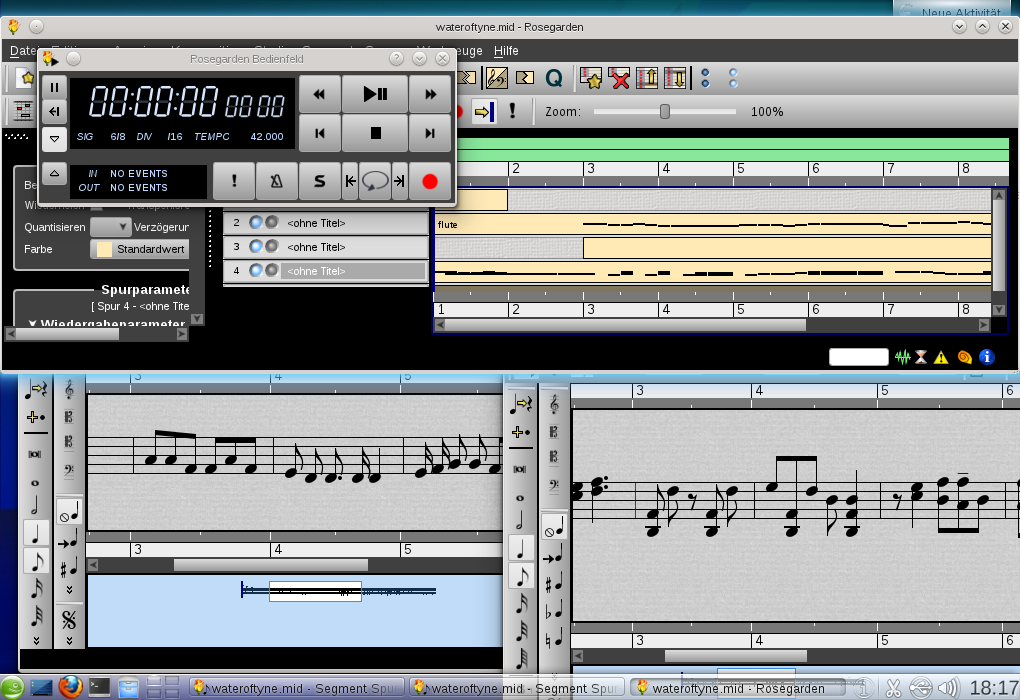Select natural accidental in right notation window
Viewport: 1020px width, 700px height.
pyautogui.click(x=554, y=640)
